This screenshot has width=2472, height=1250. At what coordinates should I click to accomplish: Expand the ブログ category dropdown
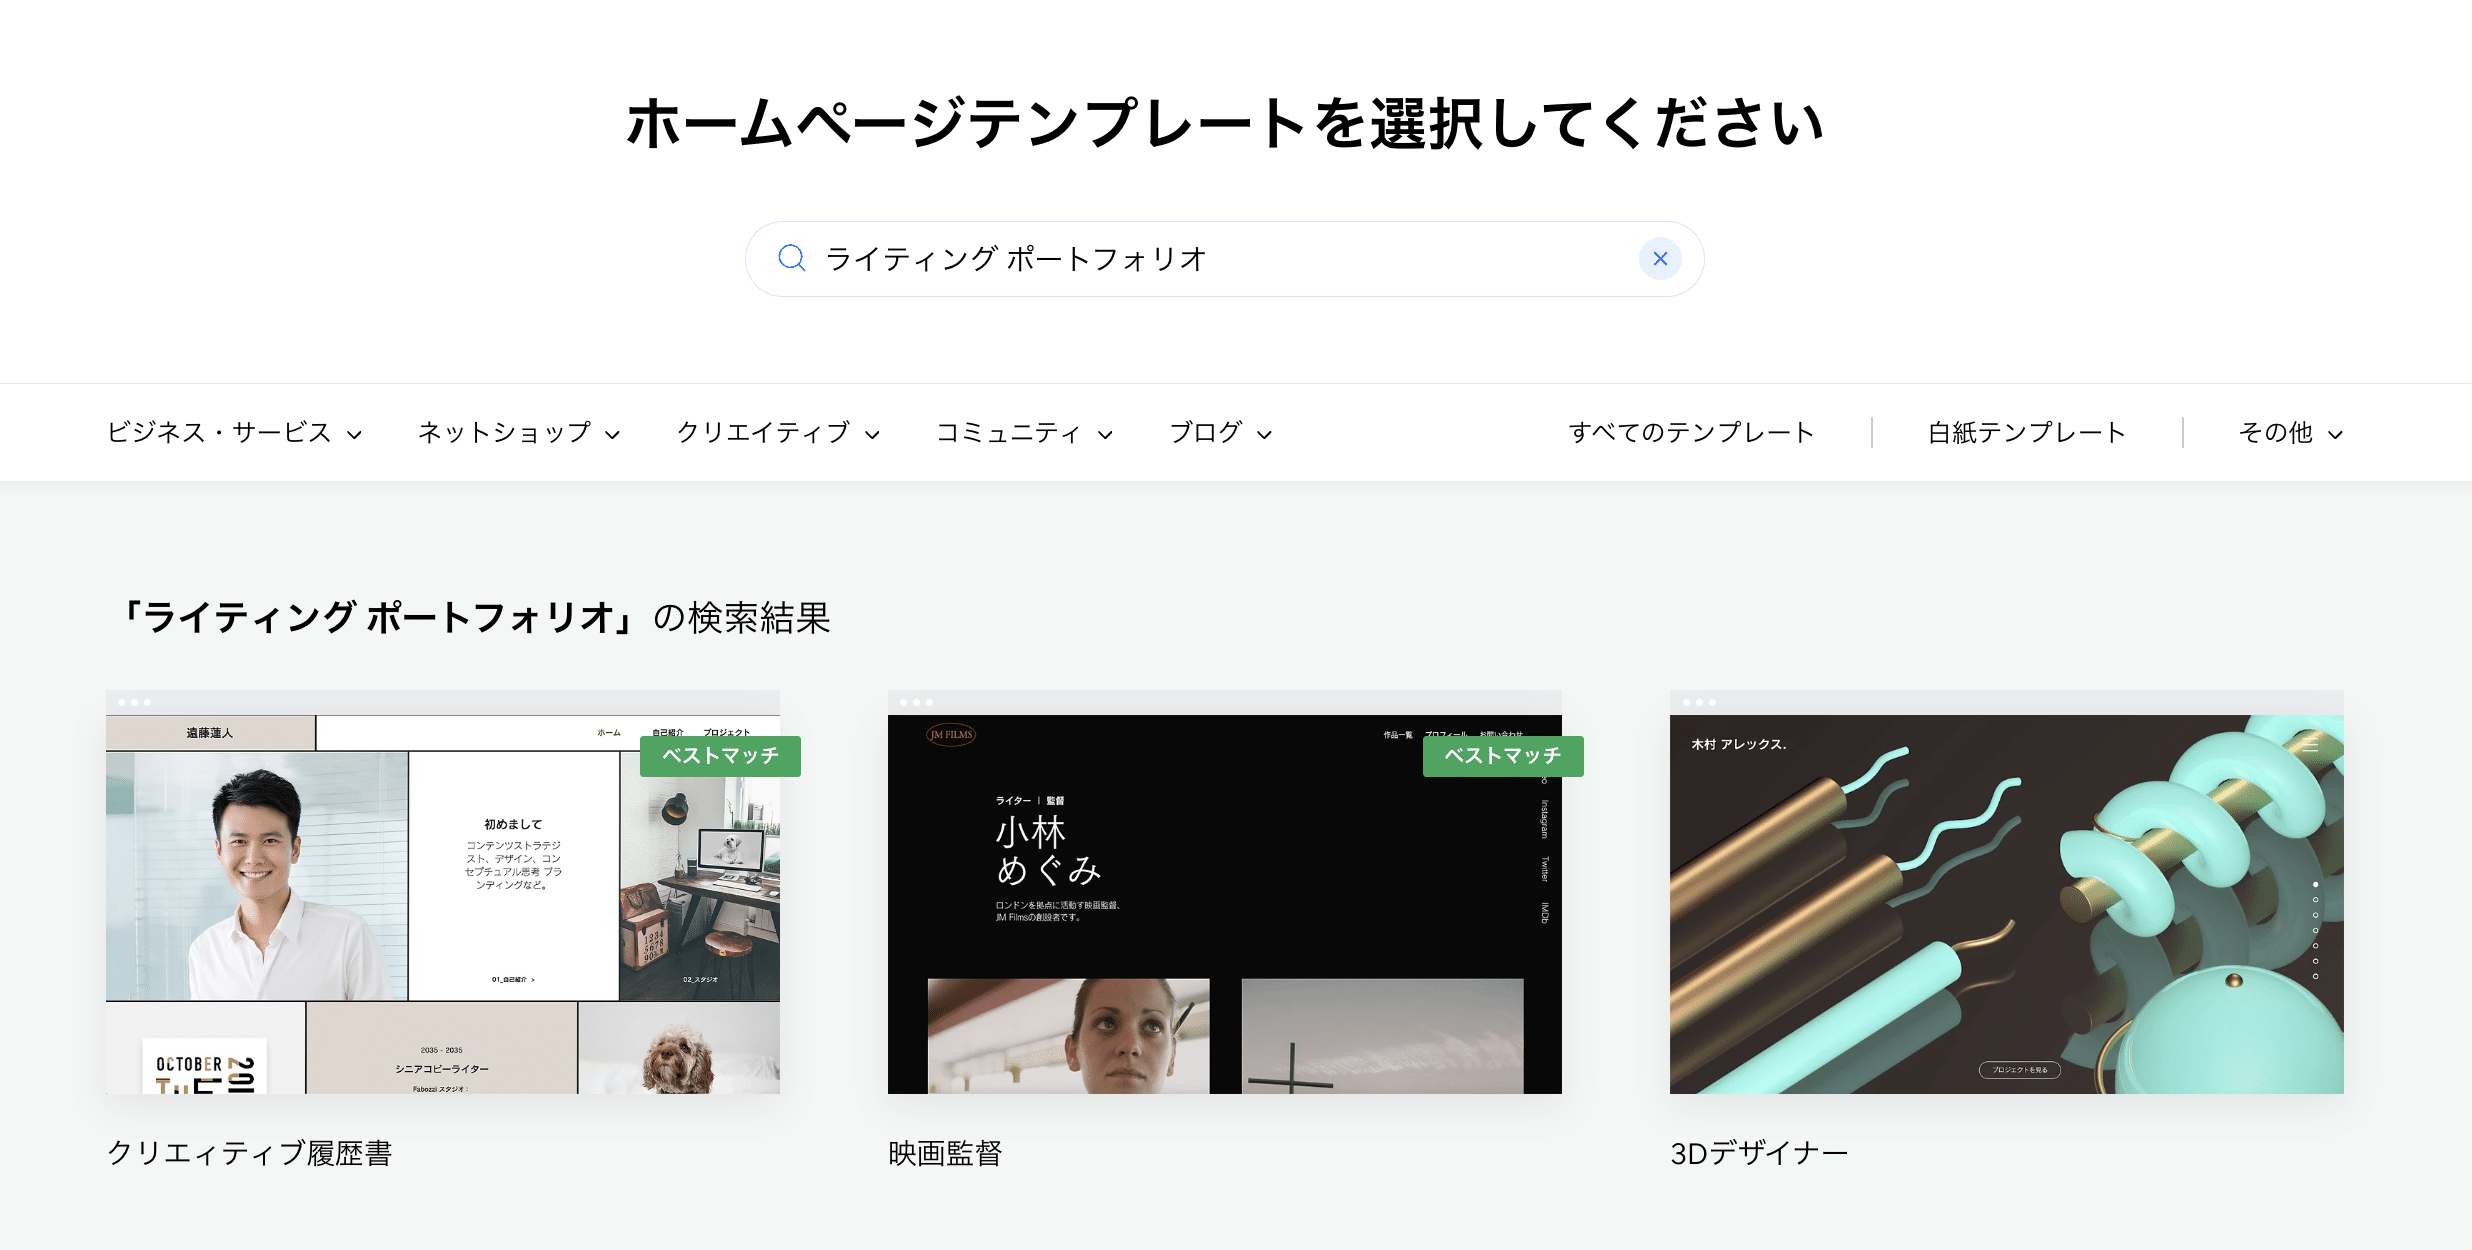[1219, 432]
